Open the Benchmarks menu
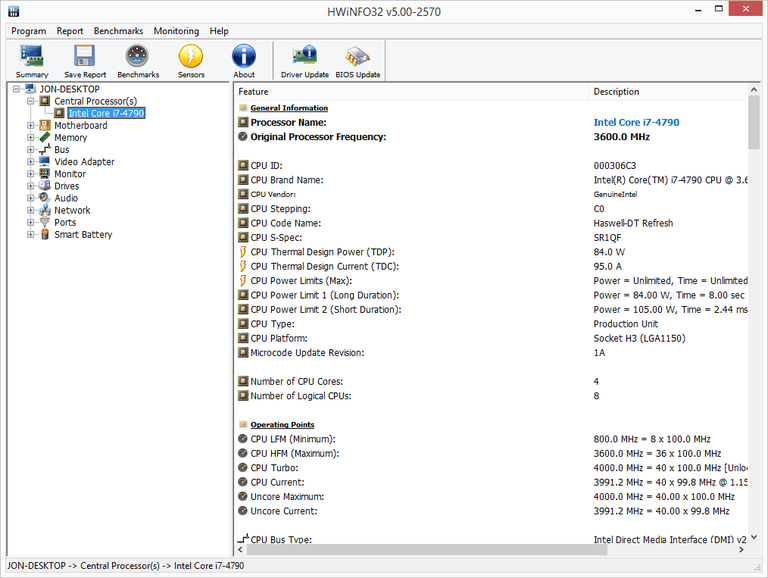The width and height of the screenshot is (768, 578). pyautogui.click(x=119, y=31)
